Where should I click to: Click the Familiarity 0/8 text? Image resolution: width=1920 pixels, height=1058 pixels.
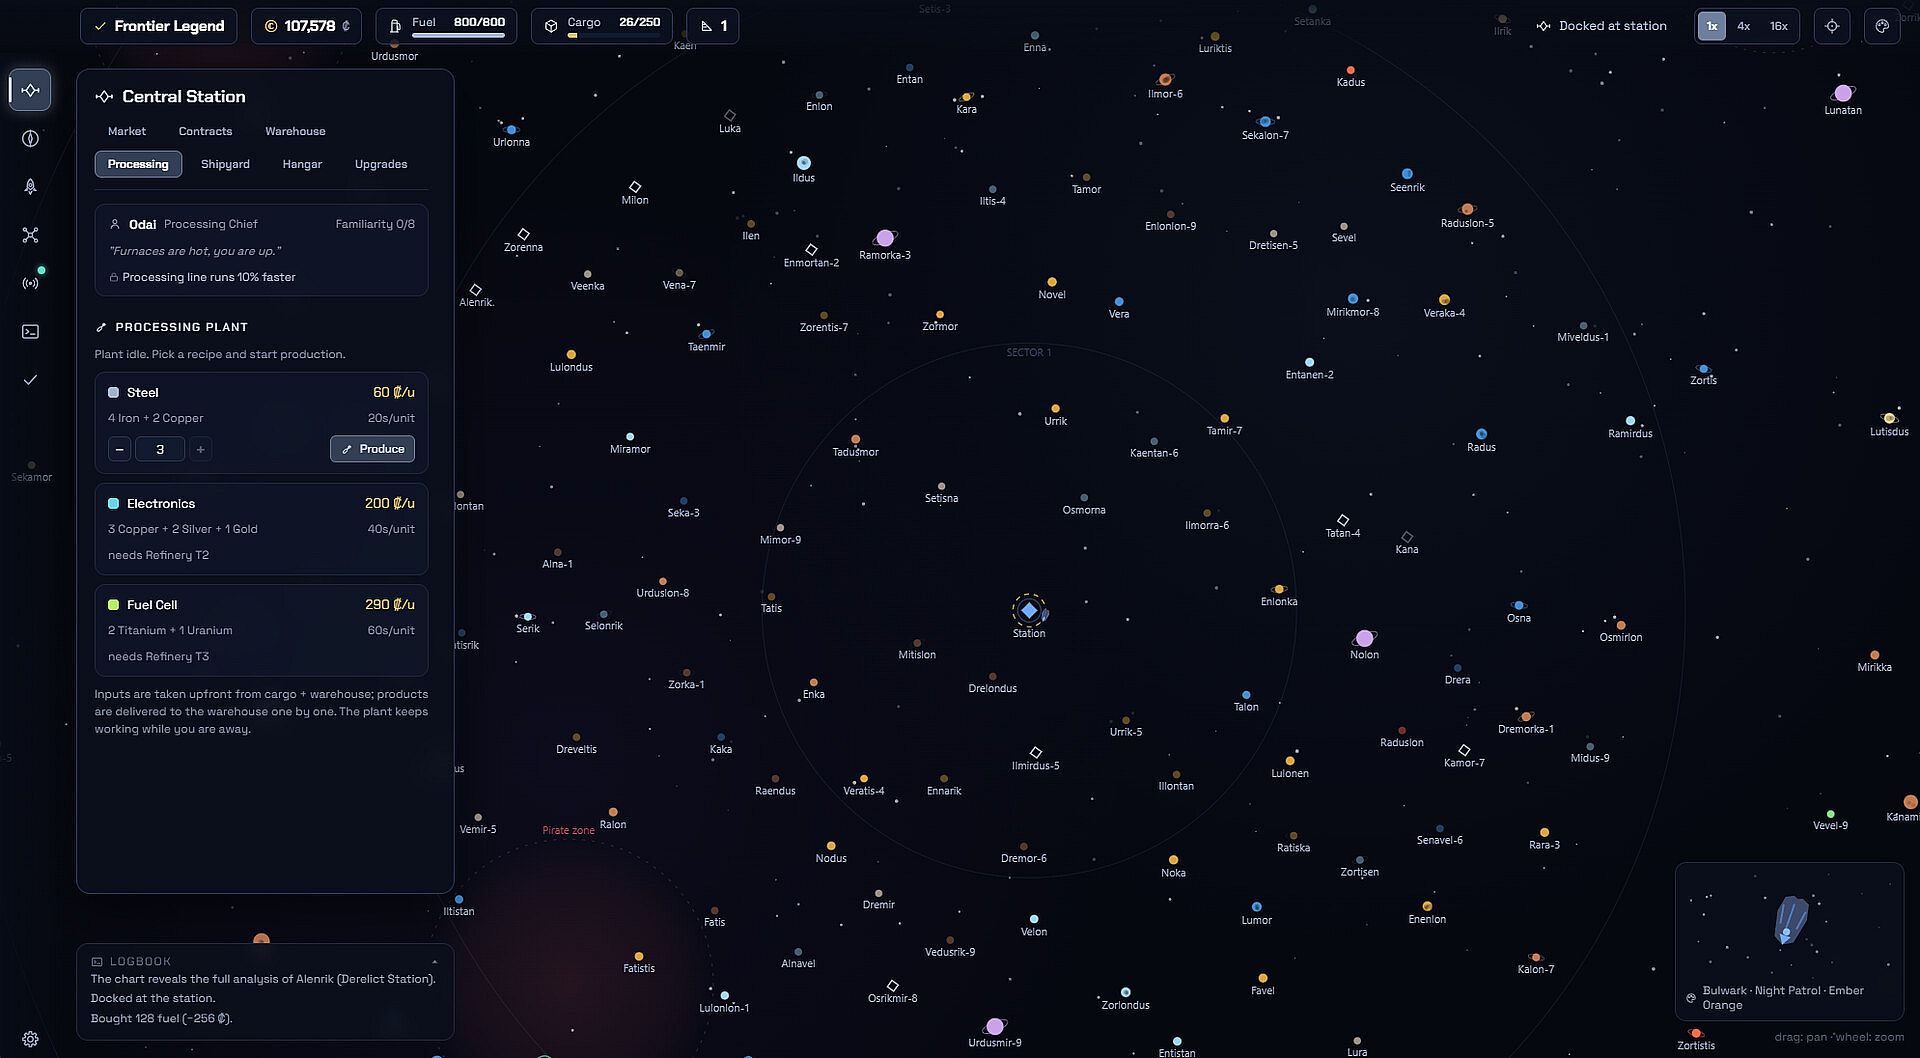tap(375, 224)
